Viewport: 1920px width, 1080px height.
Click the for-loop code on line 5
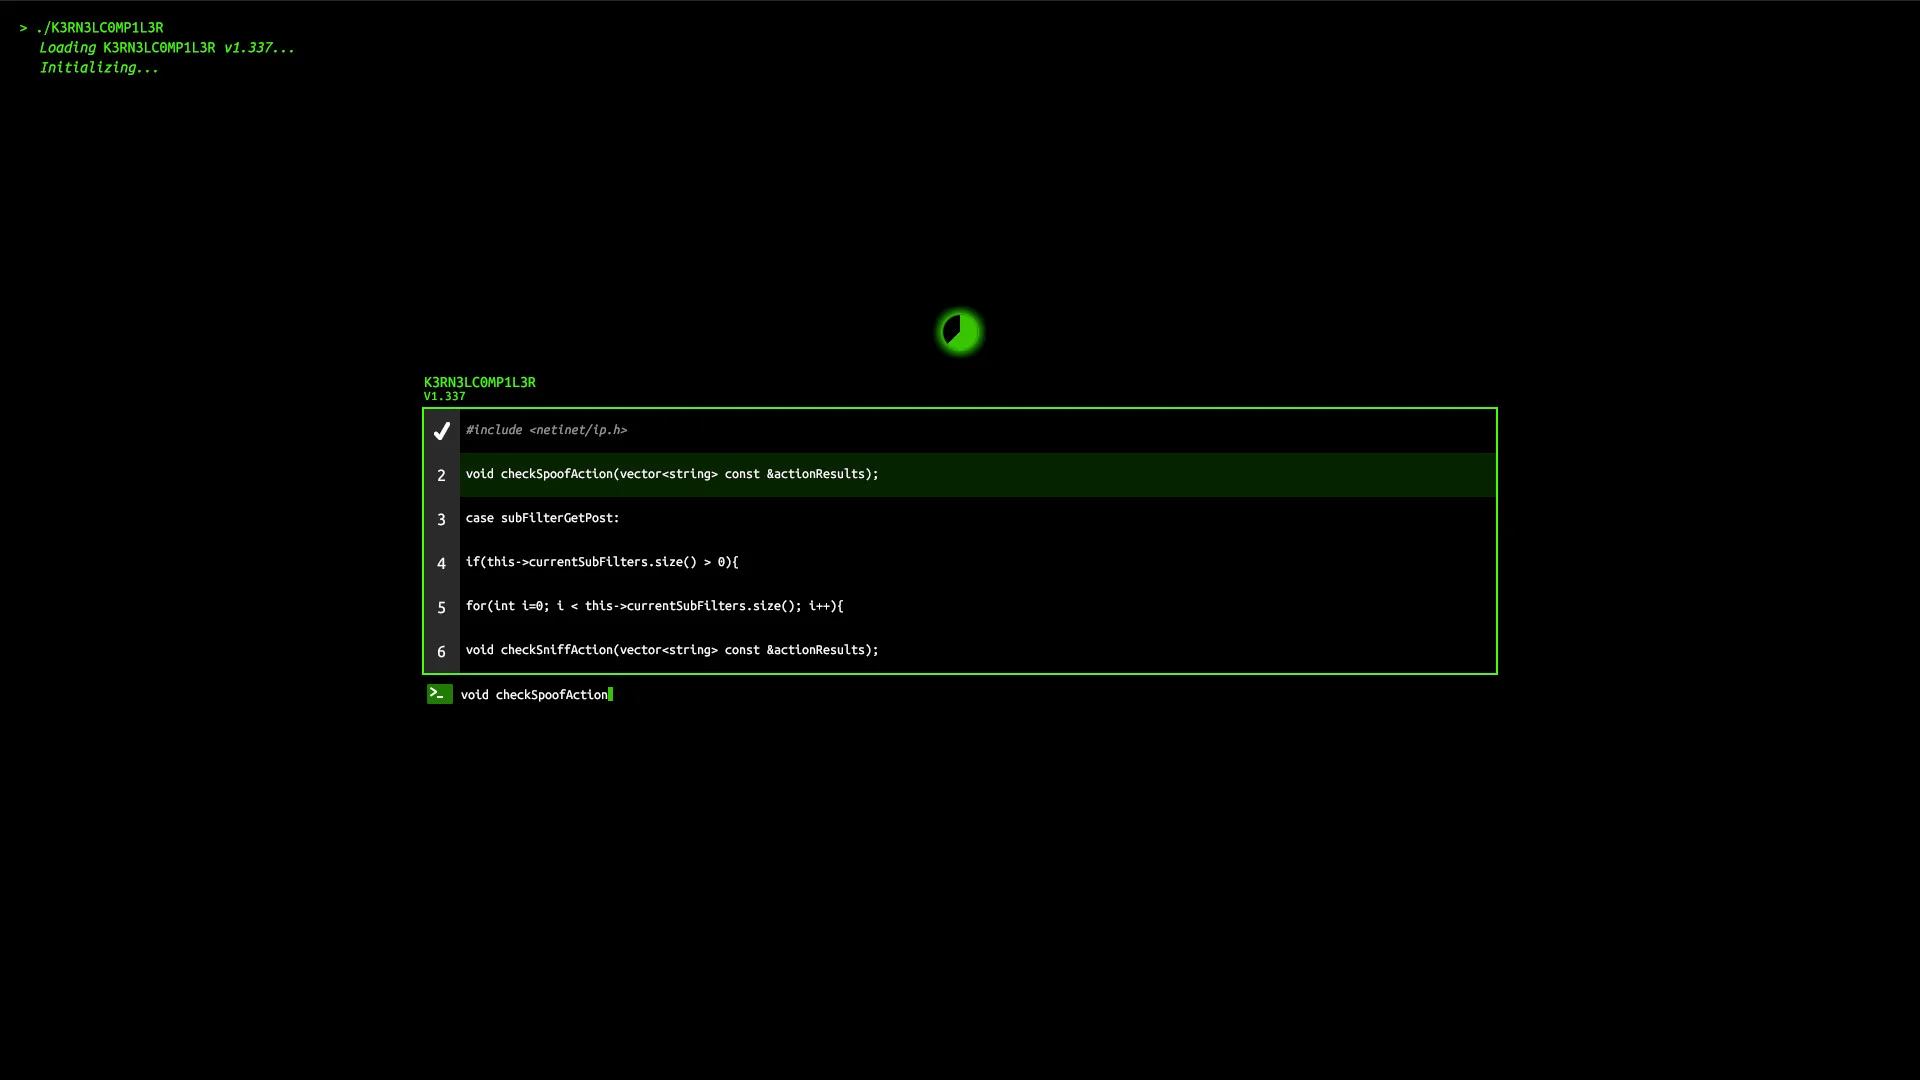653,605
